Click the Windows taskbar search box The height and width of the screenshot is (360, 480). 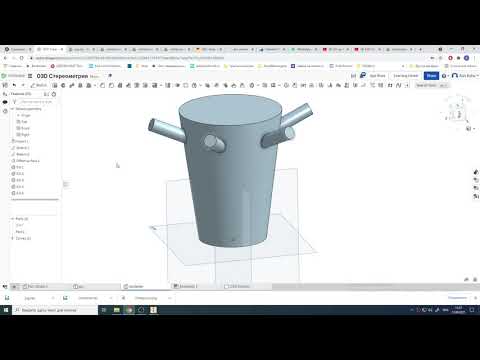click(55, 310)
